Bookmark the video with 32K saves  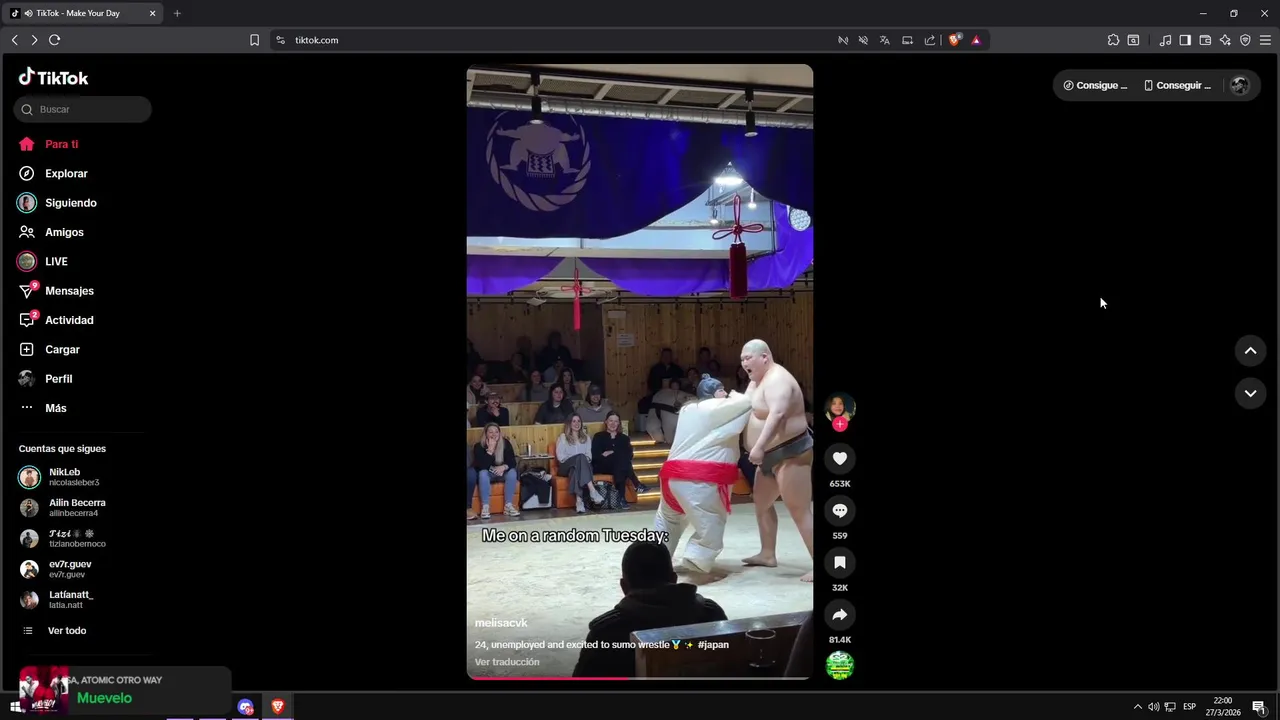[x=840, y=563]
